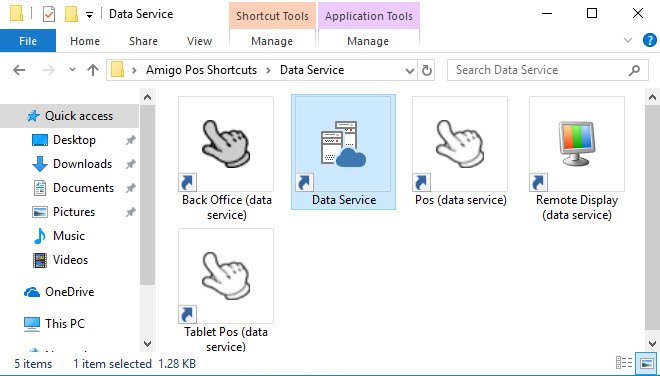Switch to Details view layout icon
Image resolution: width=660 pixels, height=376 pixels.
[x=624, y=363]
